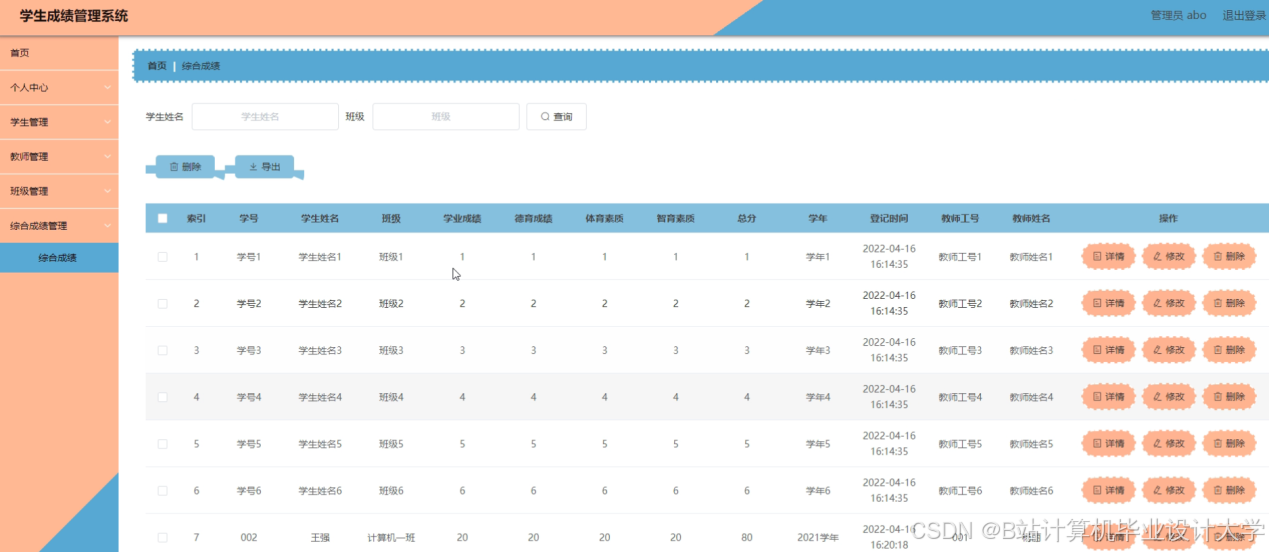This screenshot has width=1269, height=552.
Task: Open 详情 for row 学号4
Action: 1108,397
